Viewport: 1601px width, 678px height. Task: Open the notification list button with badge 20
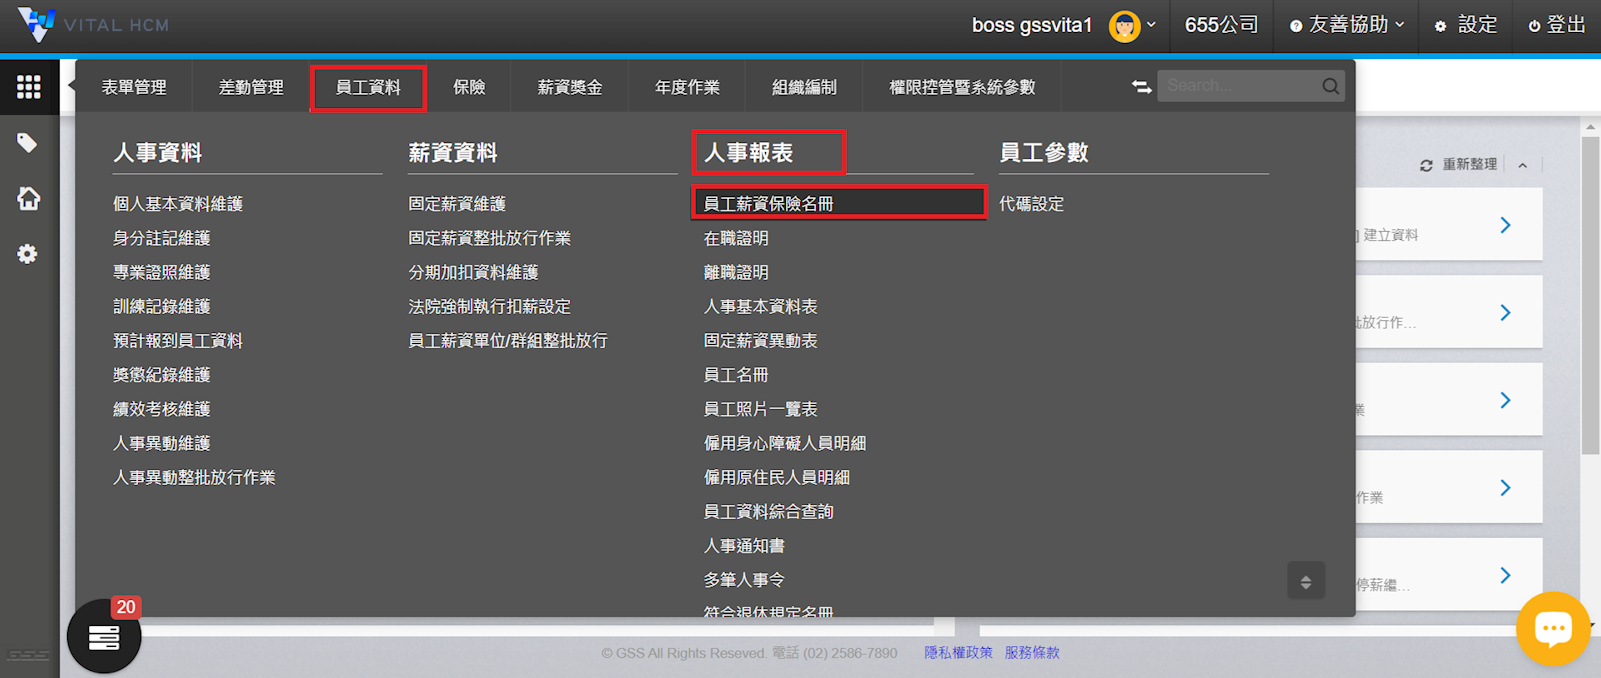(104, 637)
